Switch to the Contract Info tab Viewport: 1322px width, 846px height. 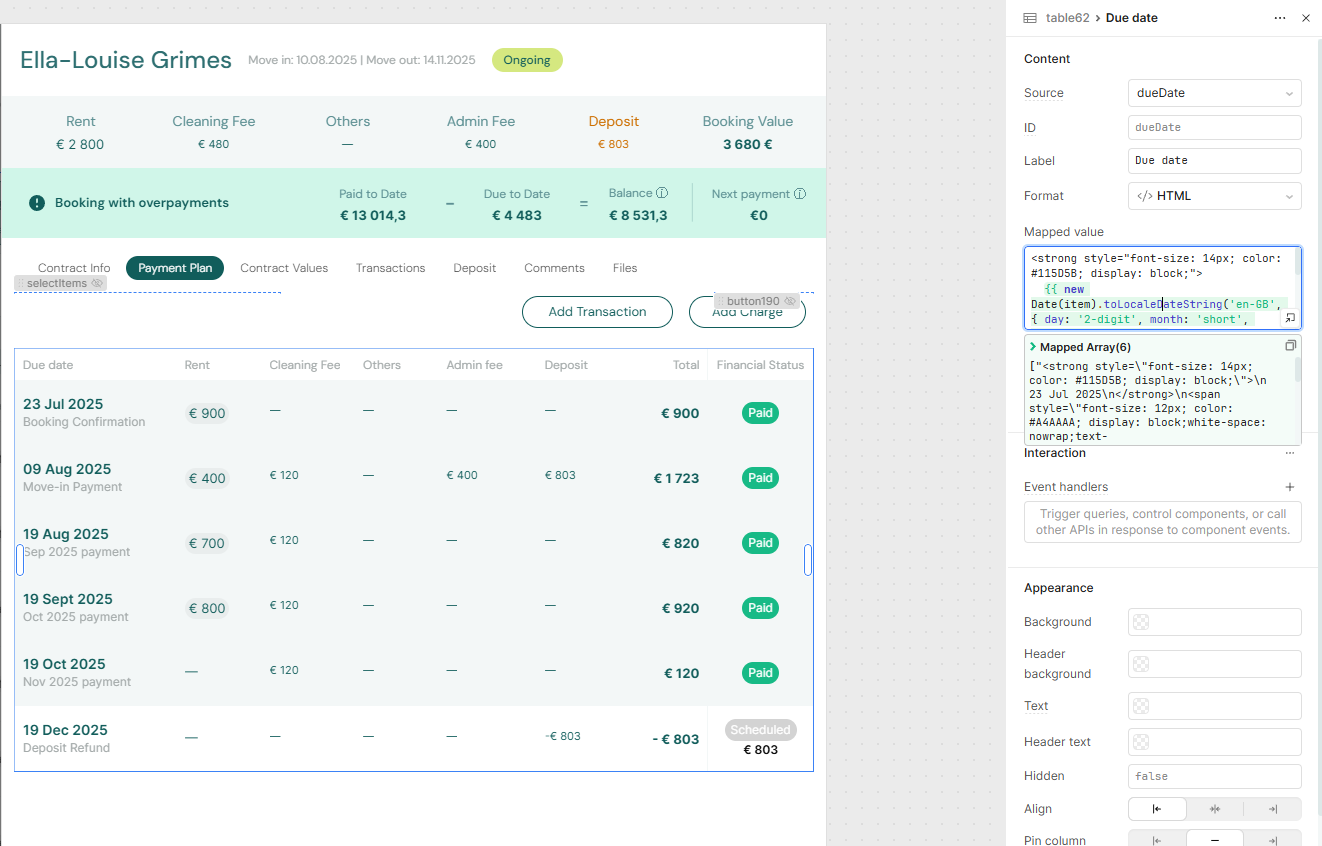point(73,267)
